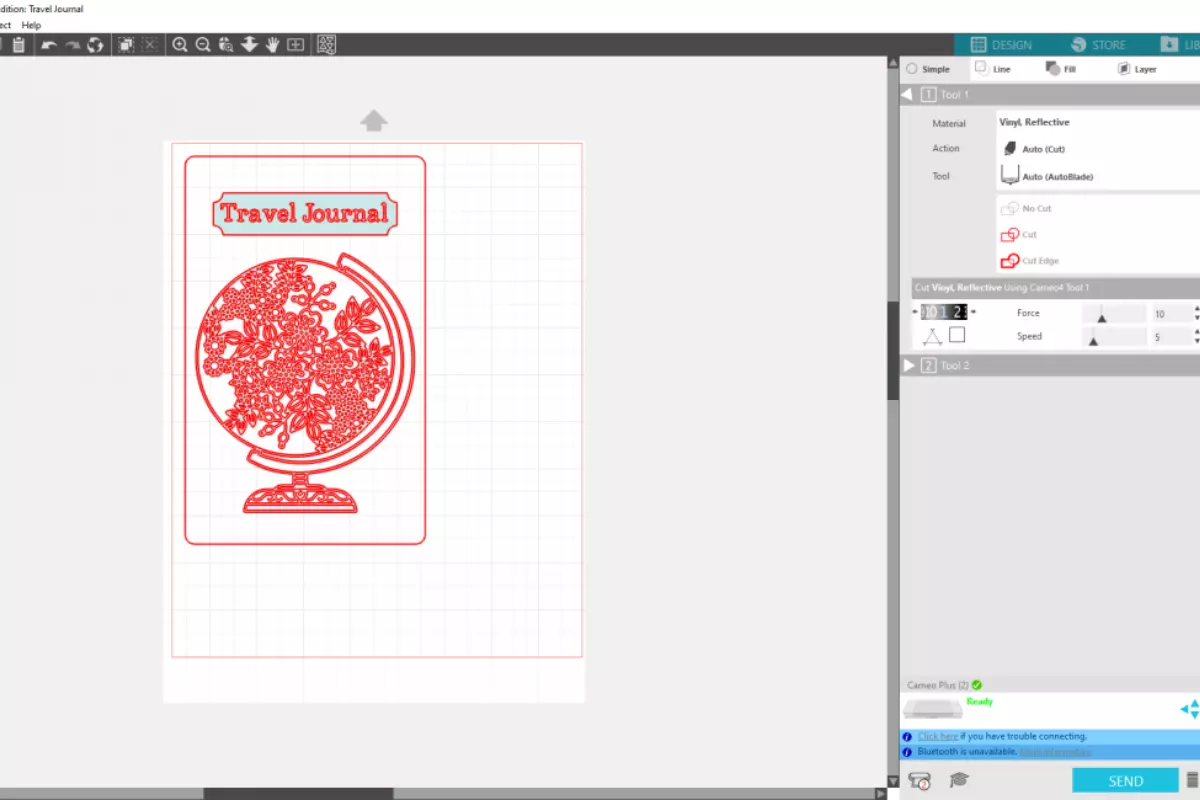Image resolution: width=1200 pixels, height=800 pixels.
Task: Switch to the Layer send mode tab
Action: click(1137, 69)
